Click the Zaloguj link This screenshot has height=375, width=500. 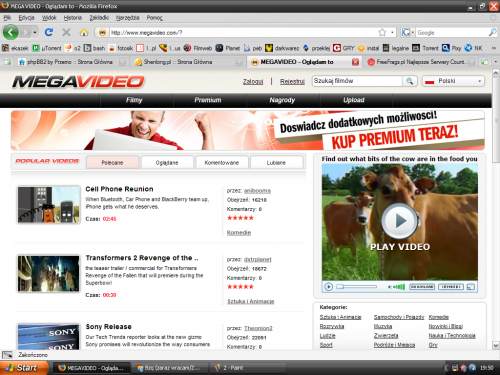coord(253,81)
